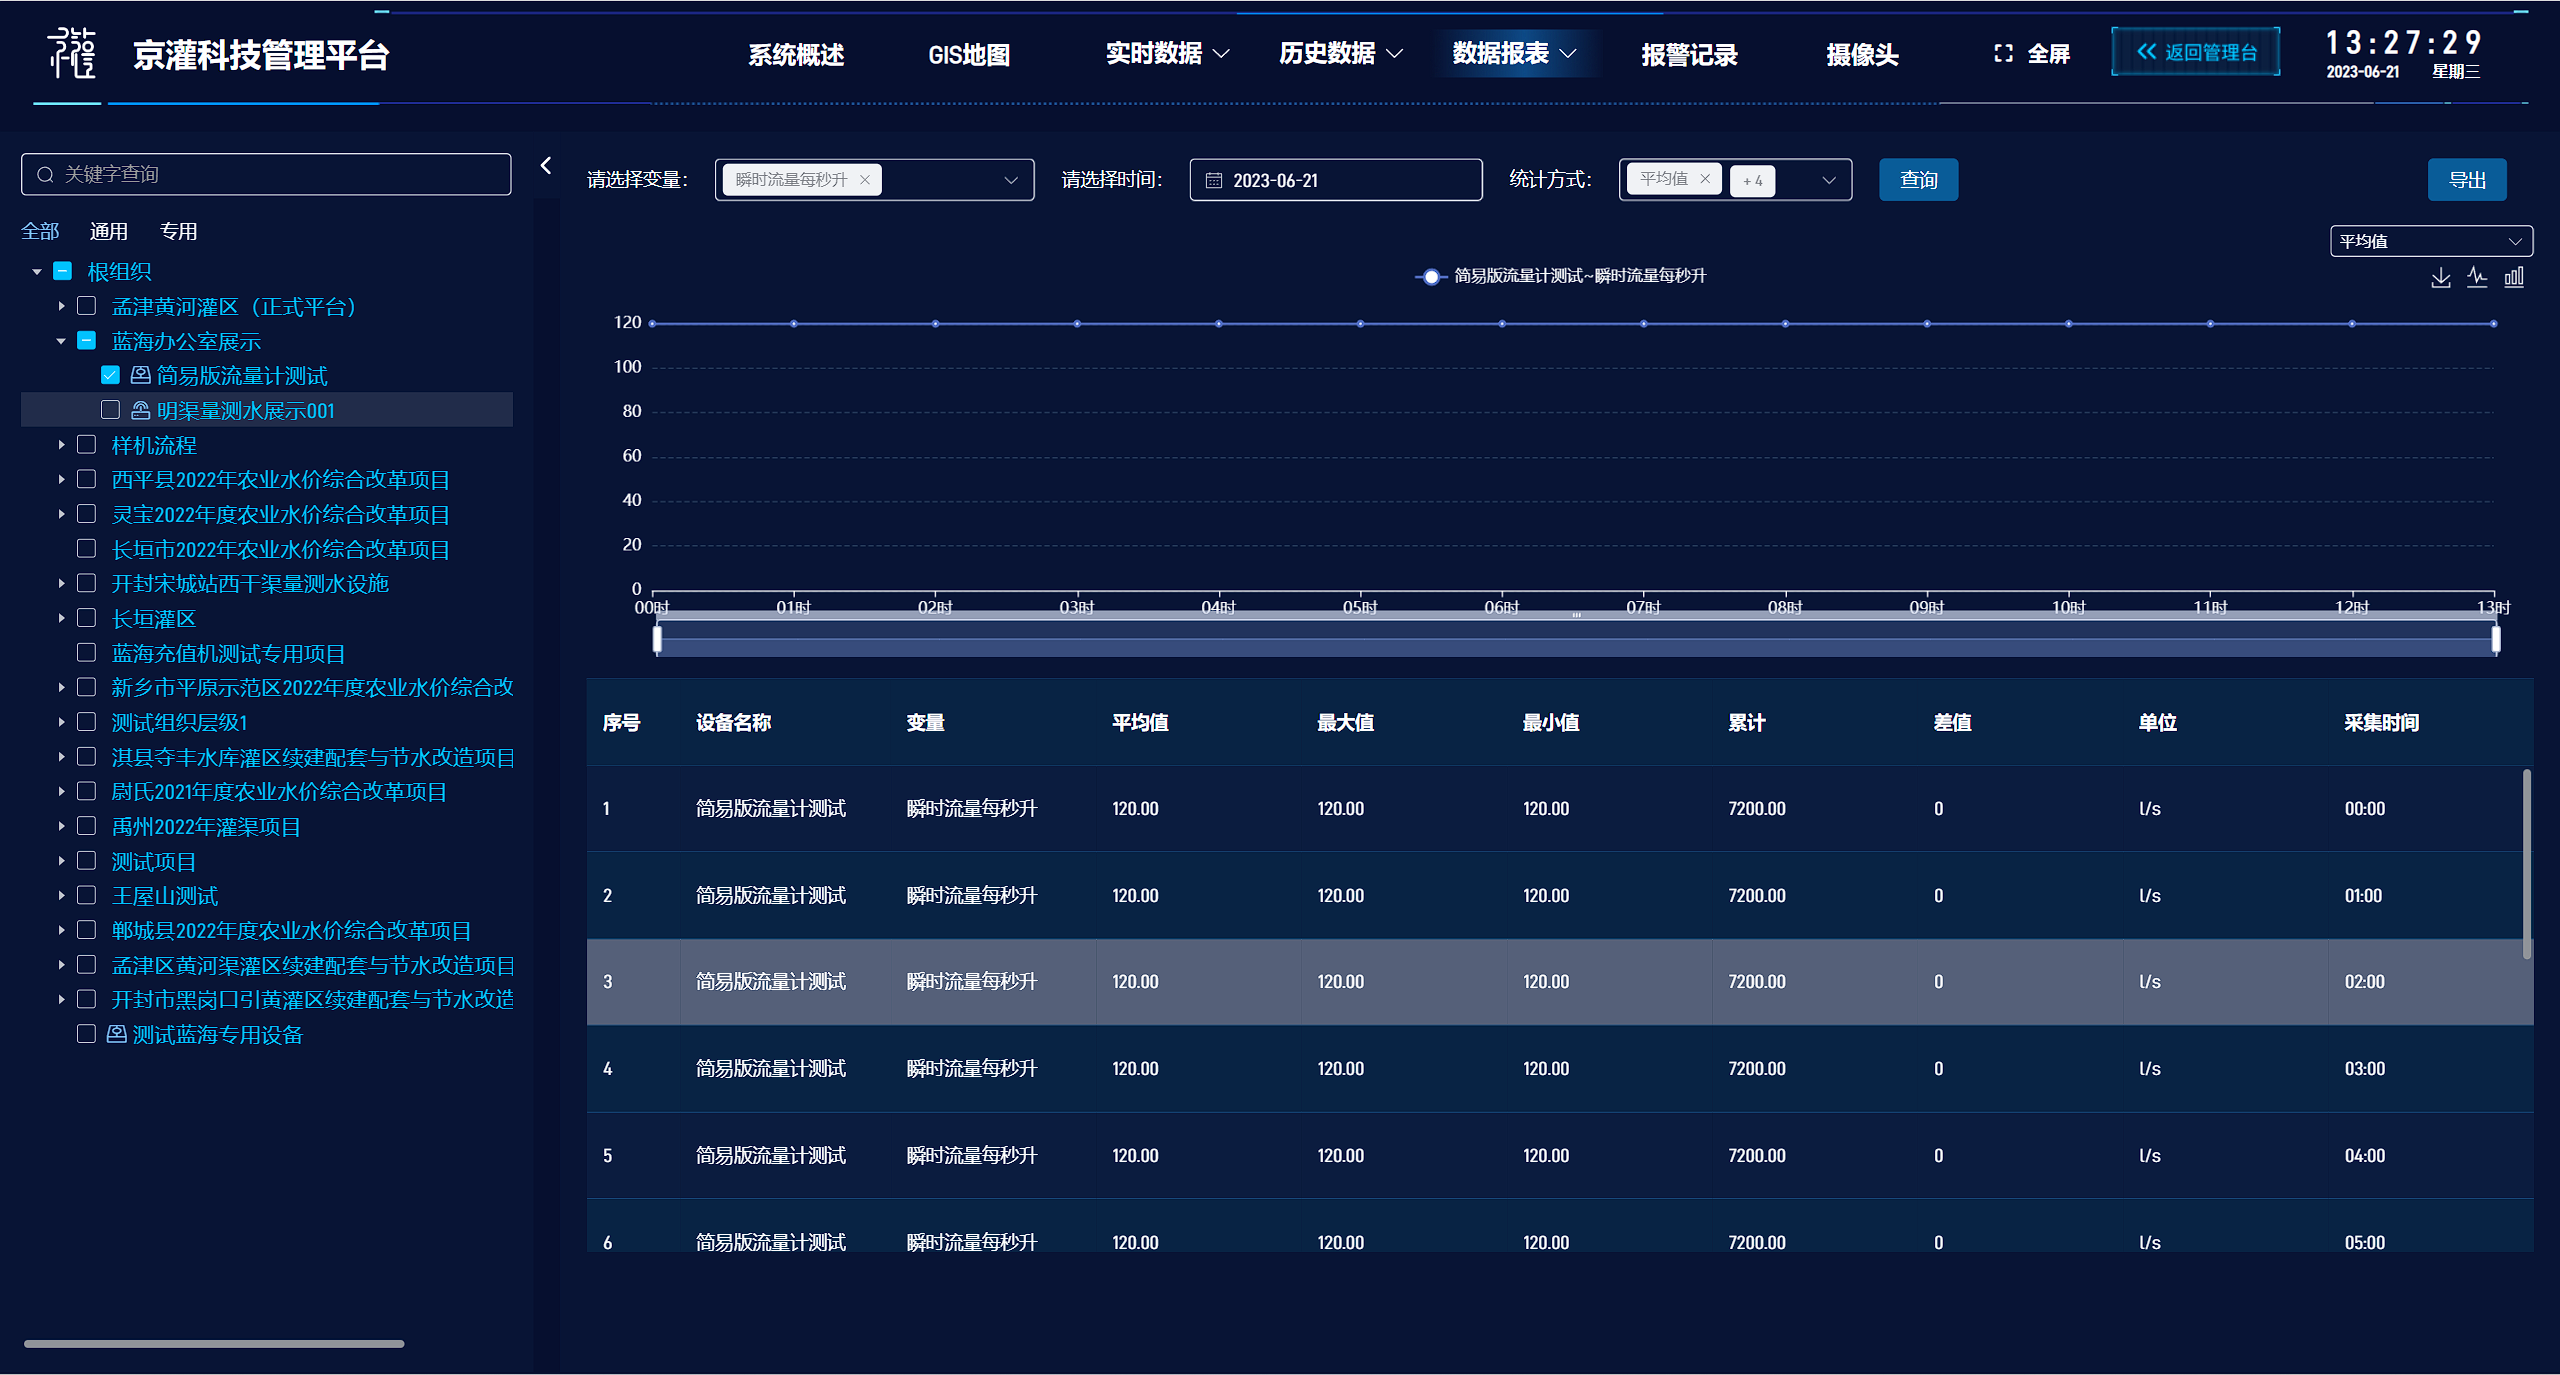Expand the 样机流程 tree node
Screen dimensions: 2560x1375
pos(61,445)
